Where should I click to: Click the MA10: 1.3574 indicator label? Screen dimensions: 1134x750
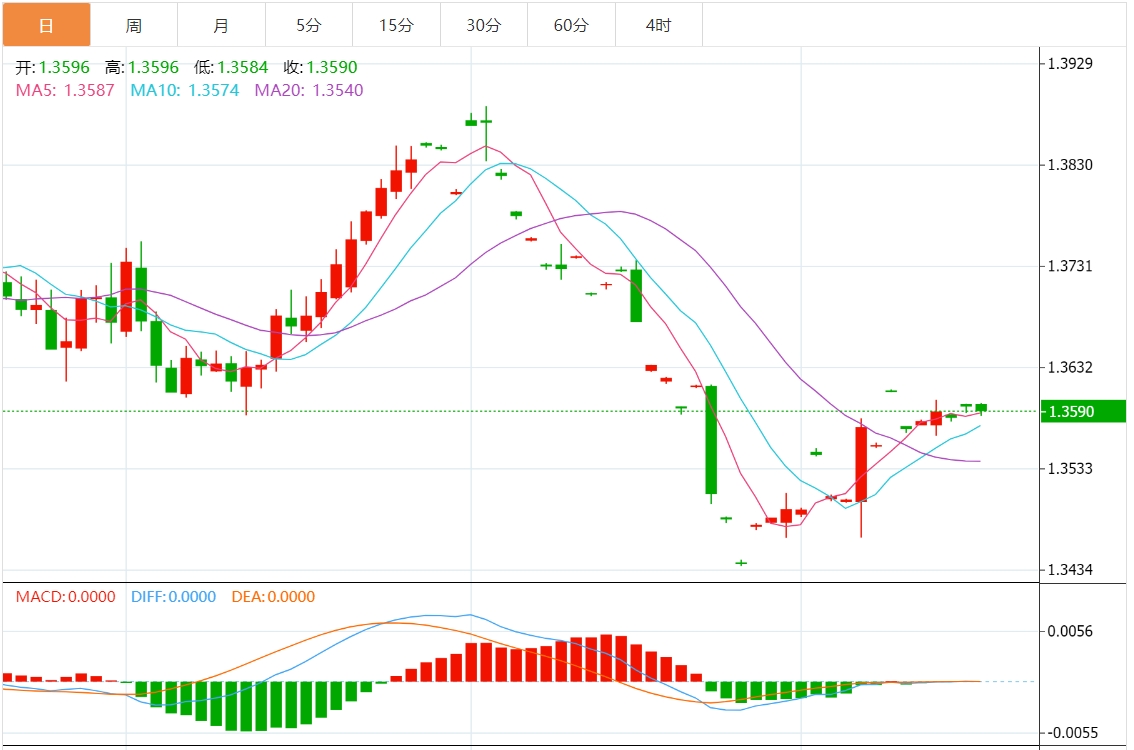185,90
